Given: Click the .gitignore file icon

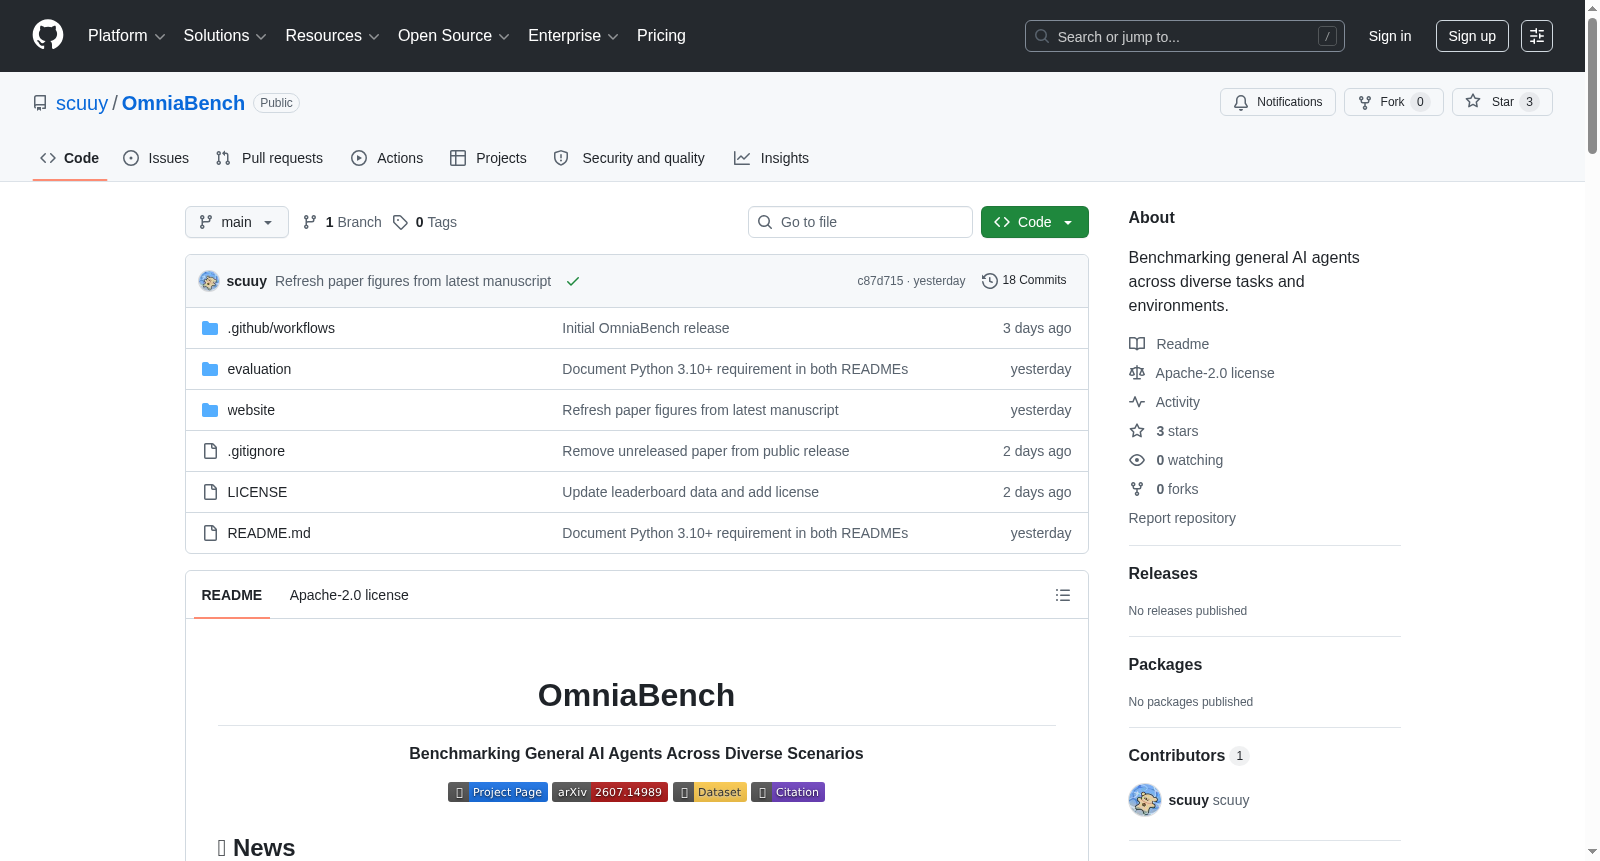Looking at the screenshot, I should pyautogui.click(x=210, y=451).
